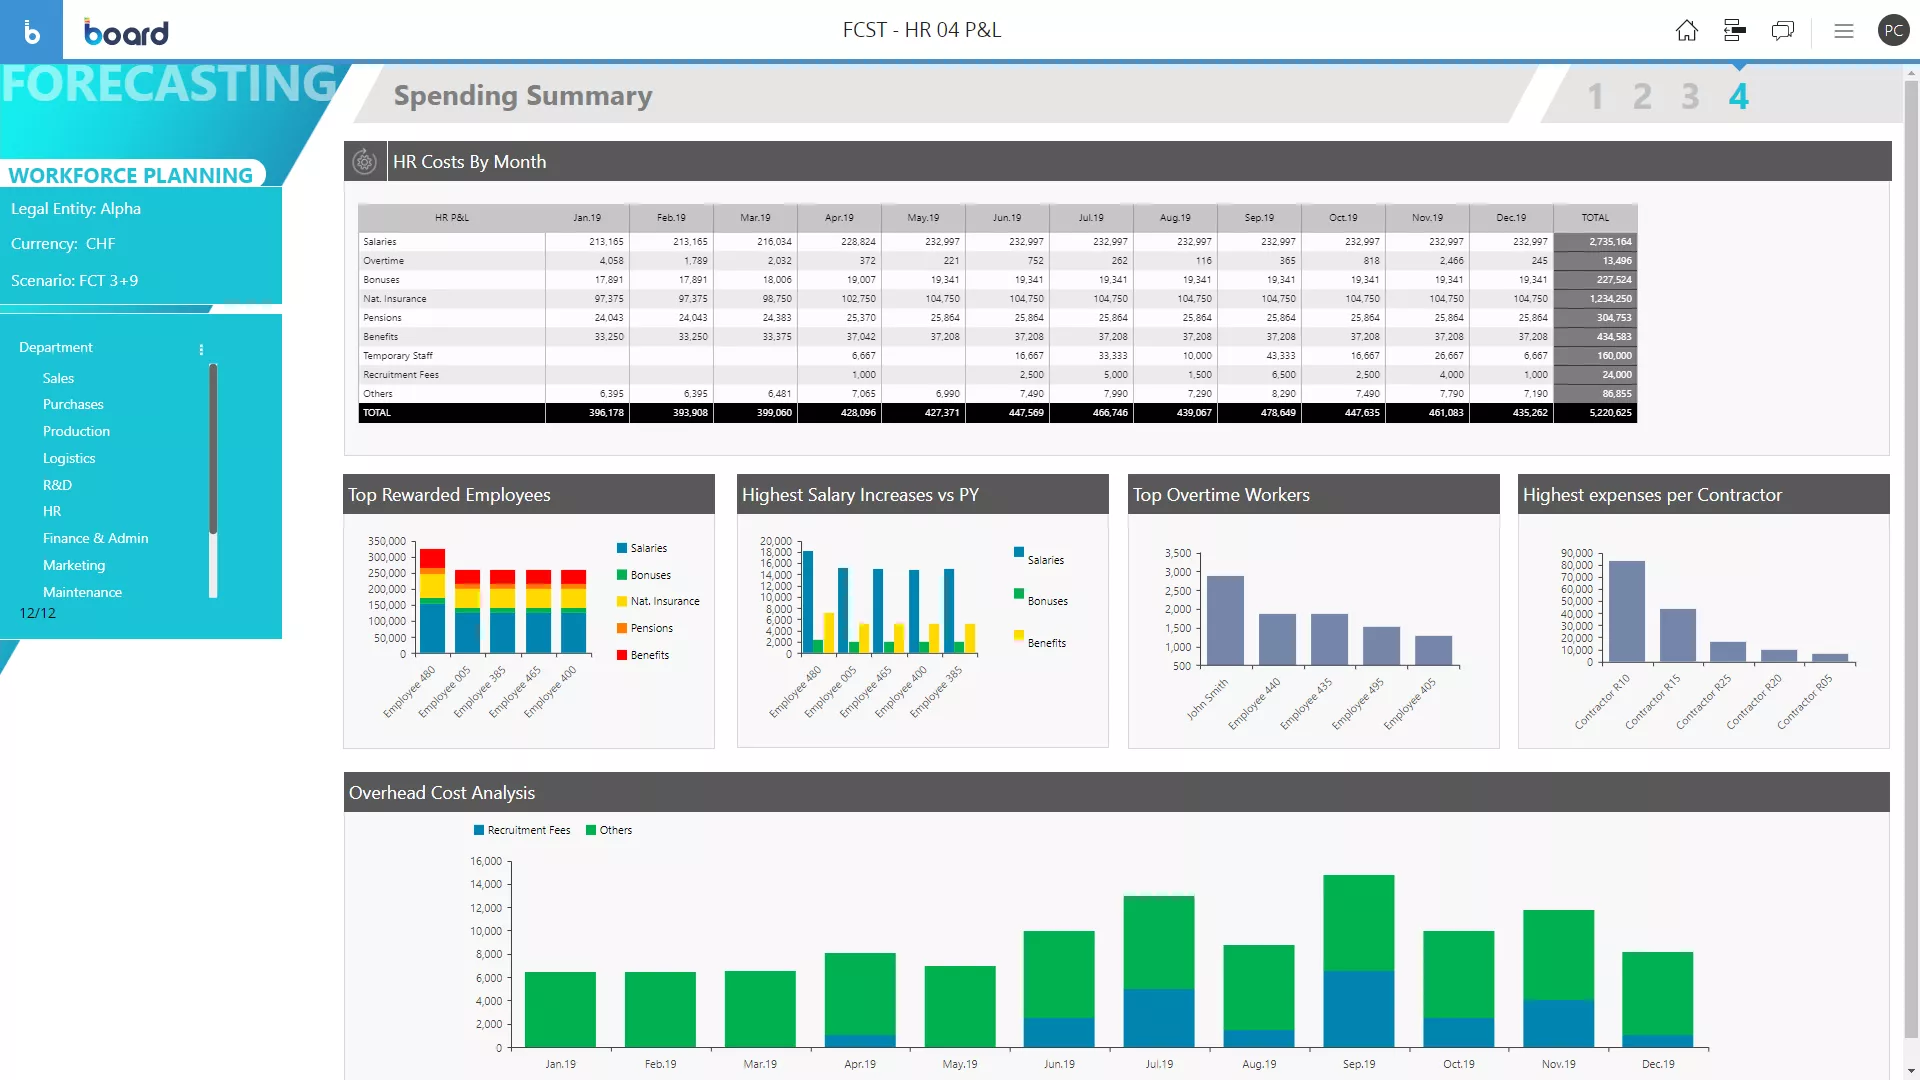The height and width of the screenshot is (1080, 1920).
Task: Open the chat bubbles icon
Action: pos(1782,30)
